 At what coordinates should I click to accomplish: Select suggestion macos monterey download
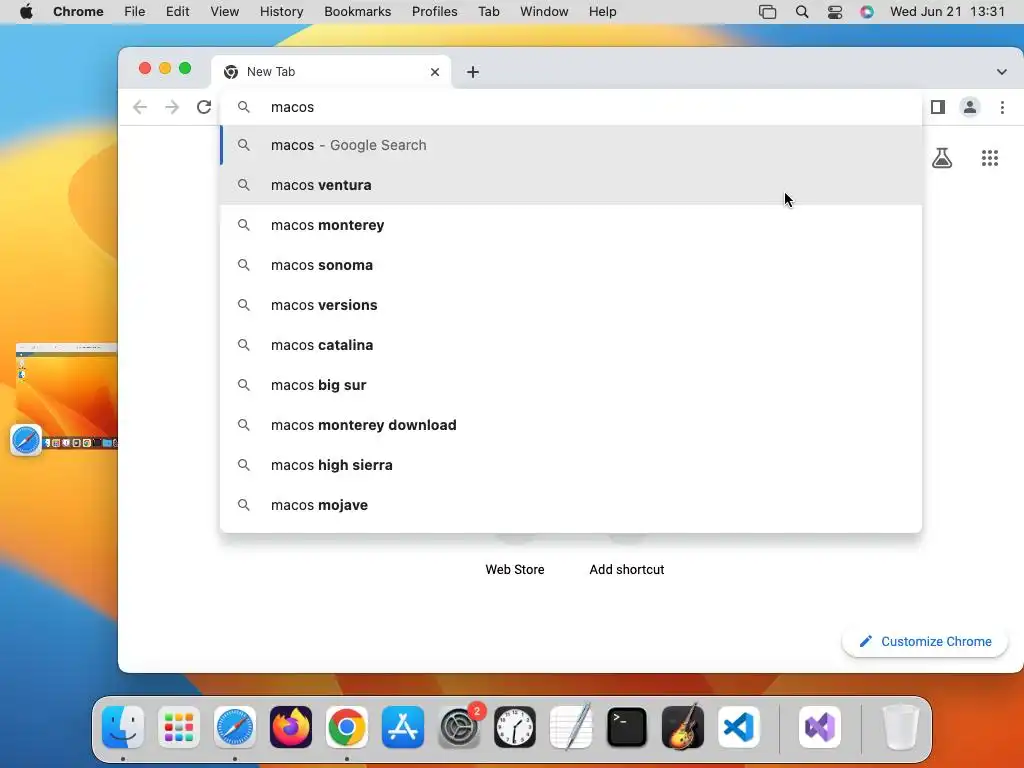pos(571,425)
